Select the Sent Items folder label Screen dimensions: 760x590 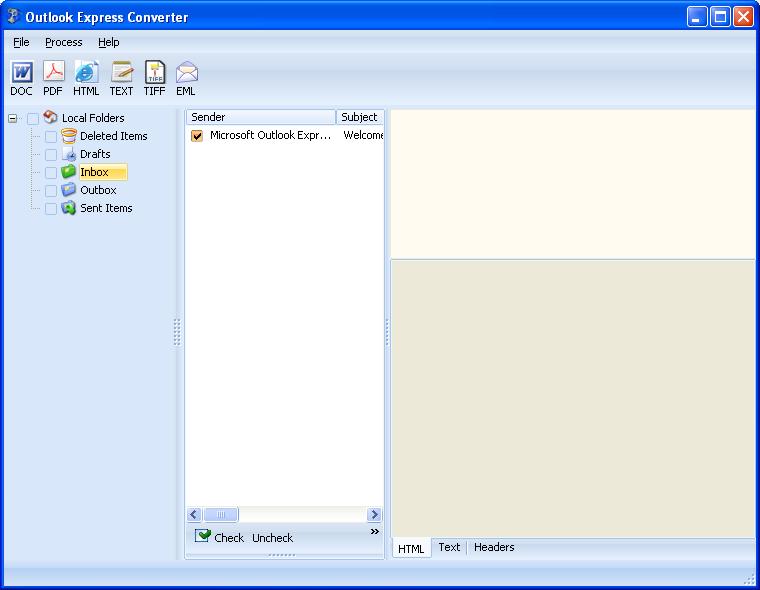106,208
